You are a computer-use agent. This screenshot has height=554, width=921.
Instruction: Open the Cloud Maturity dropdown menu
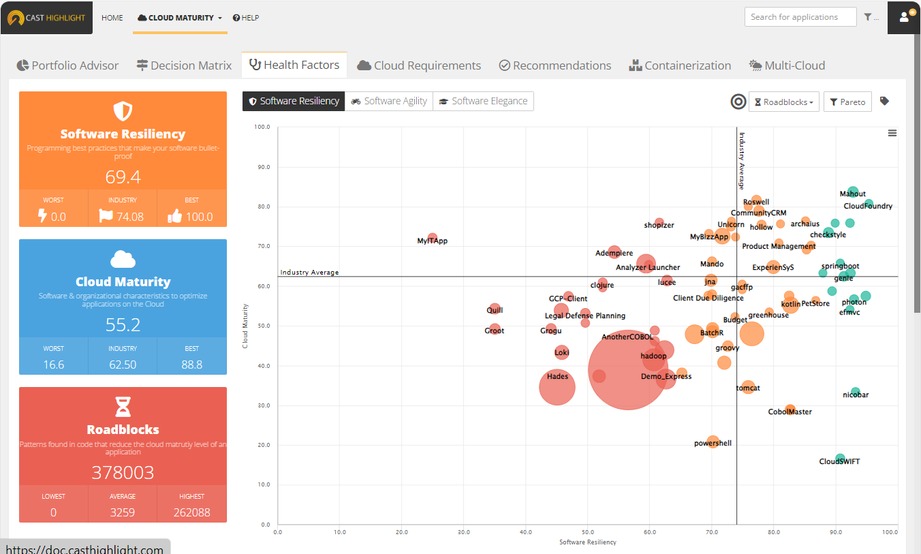[x=180, y=18]
